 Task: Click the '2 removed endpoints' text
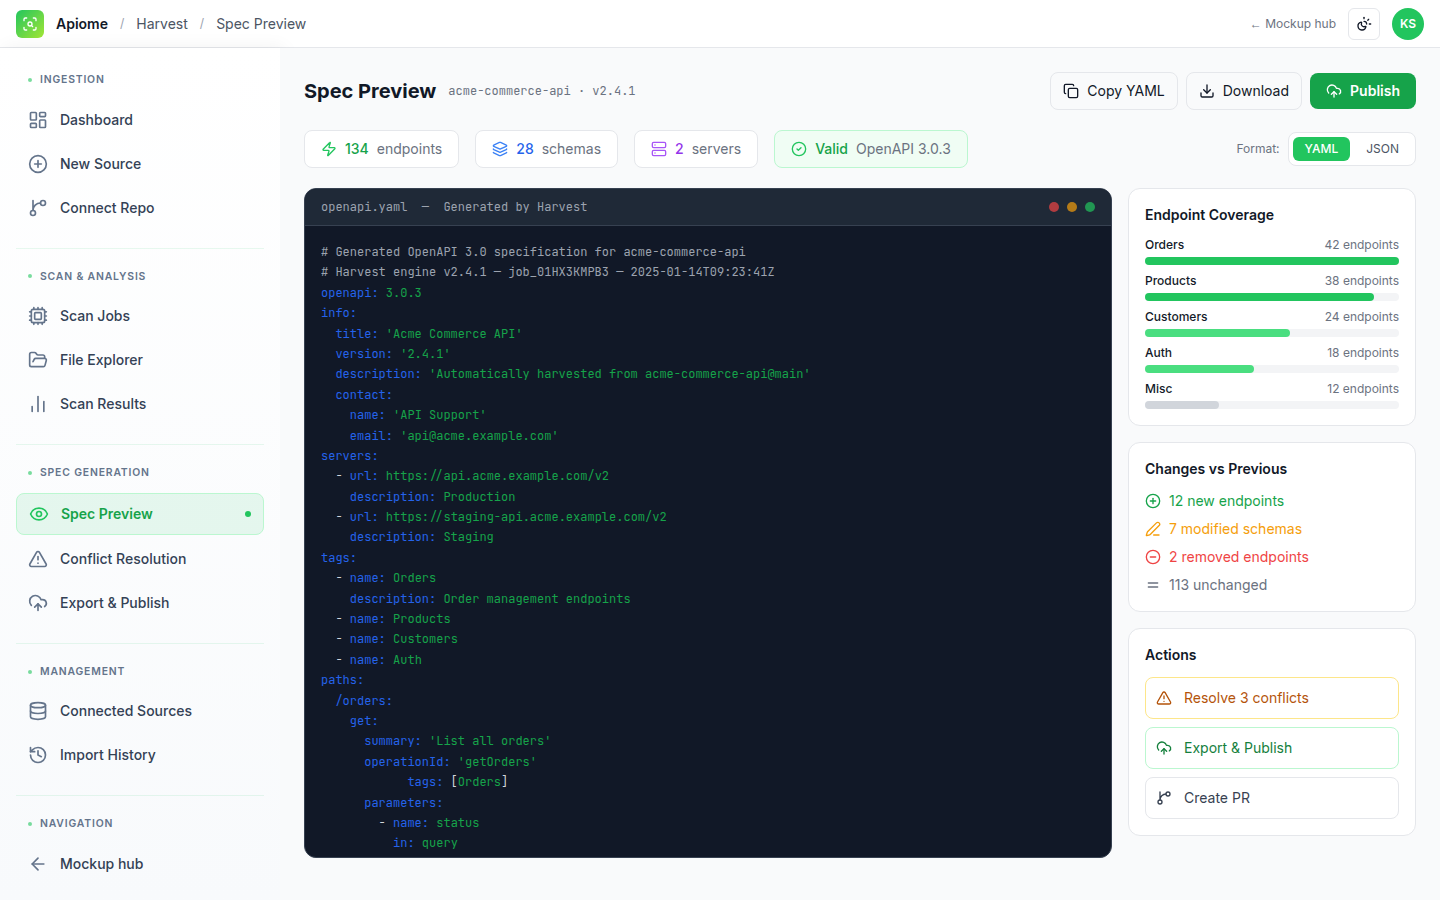click(1239, 557)
